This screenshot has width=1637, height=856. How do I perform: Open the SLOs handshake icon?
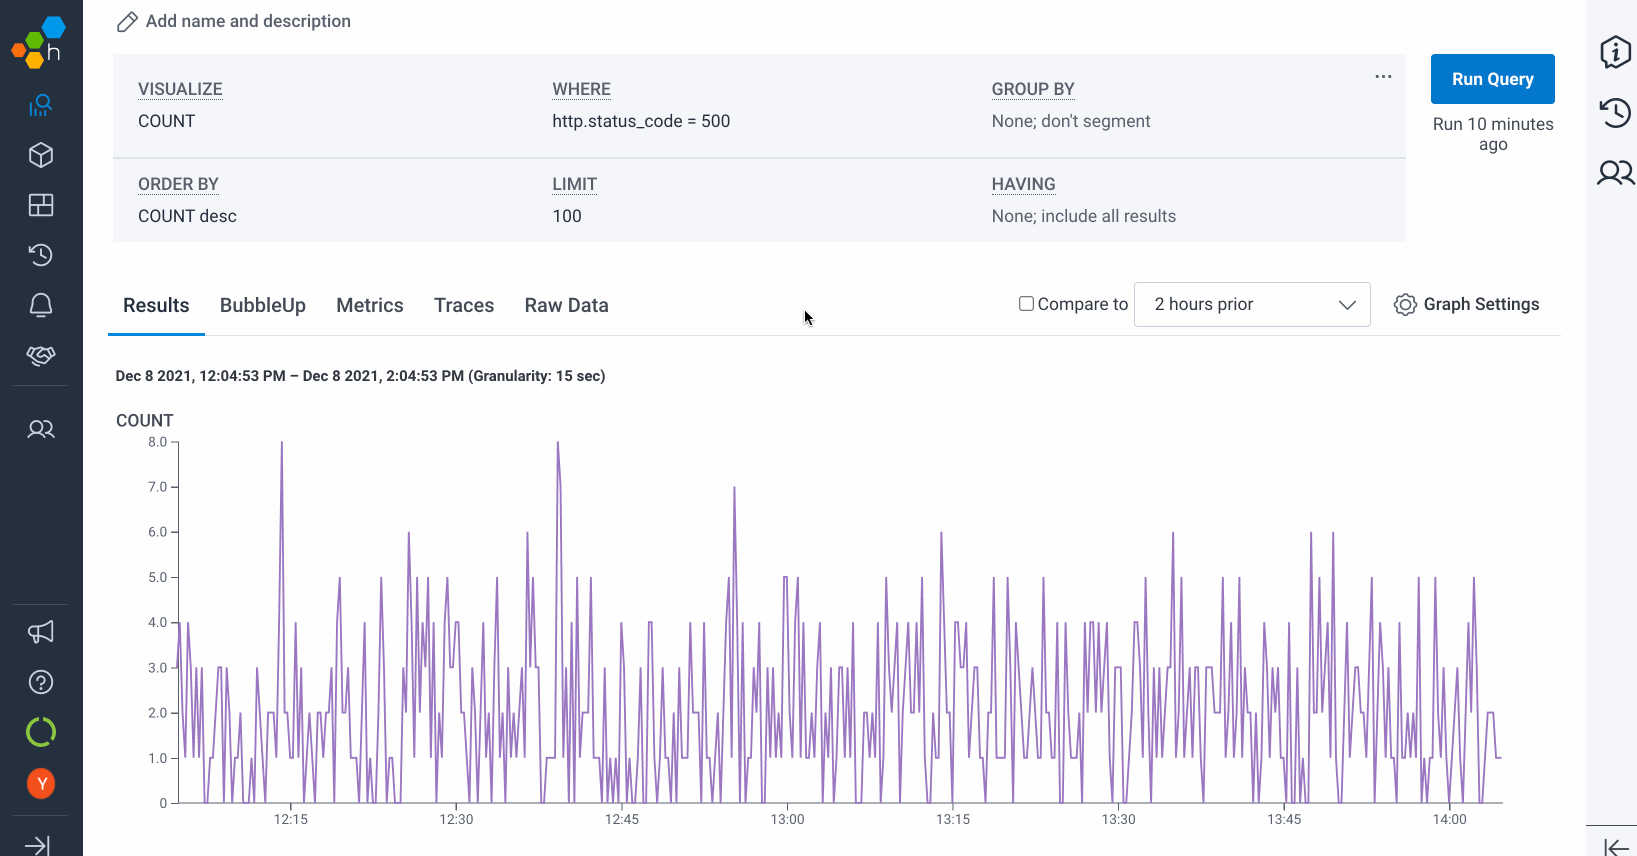(x=41, y=355)
